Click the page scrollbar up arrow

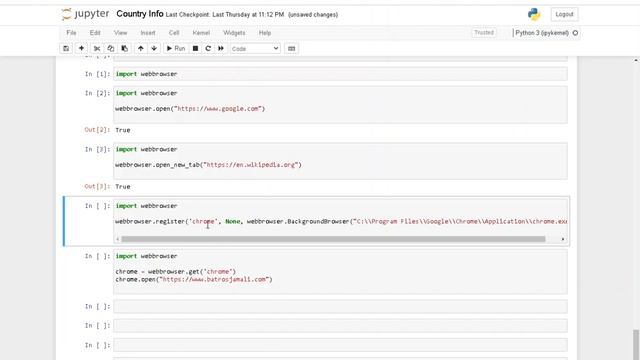click(x=636, y=60)
